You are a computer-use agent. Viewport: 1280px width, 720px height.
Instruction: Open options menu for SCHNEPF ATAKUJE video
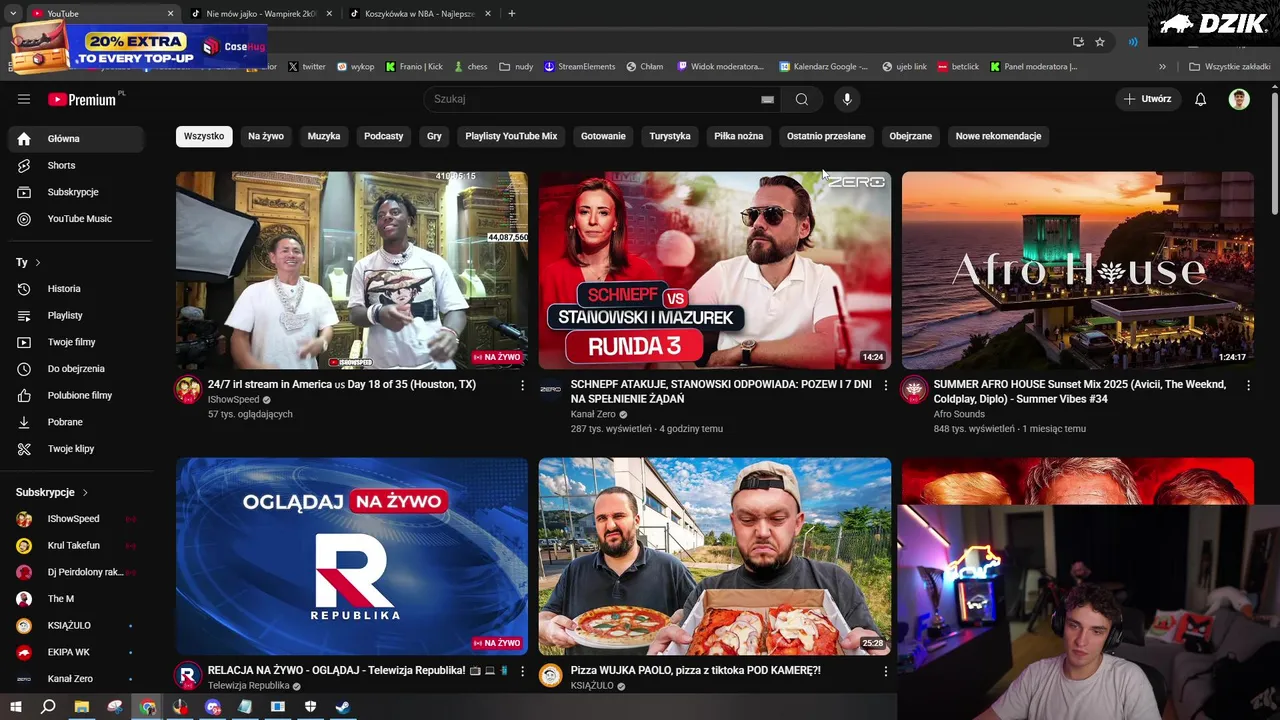(x=885, y=385)
